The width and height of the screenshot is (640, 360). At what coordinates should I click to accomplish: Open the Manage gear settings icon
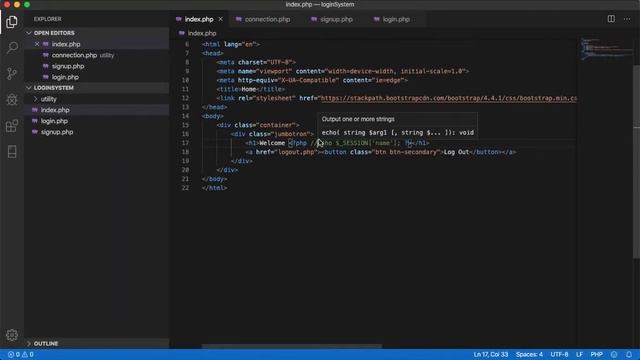[x=12, y=335]
